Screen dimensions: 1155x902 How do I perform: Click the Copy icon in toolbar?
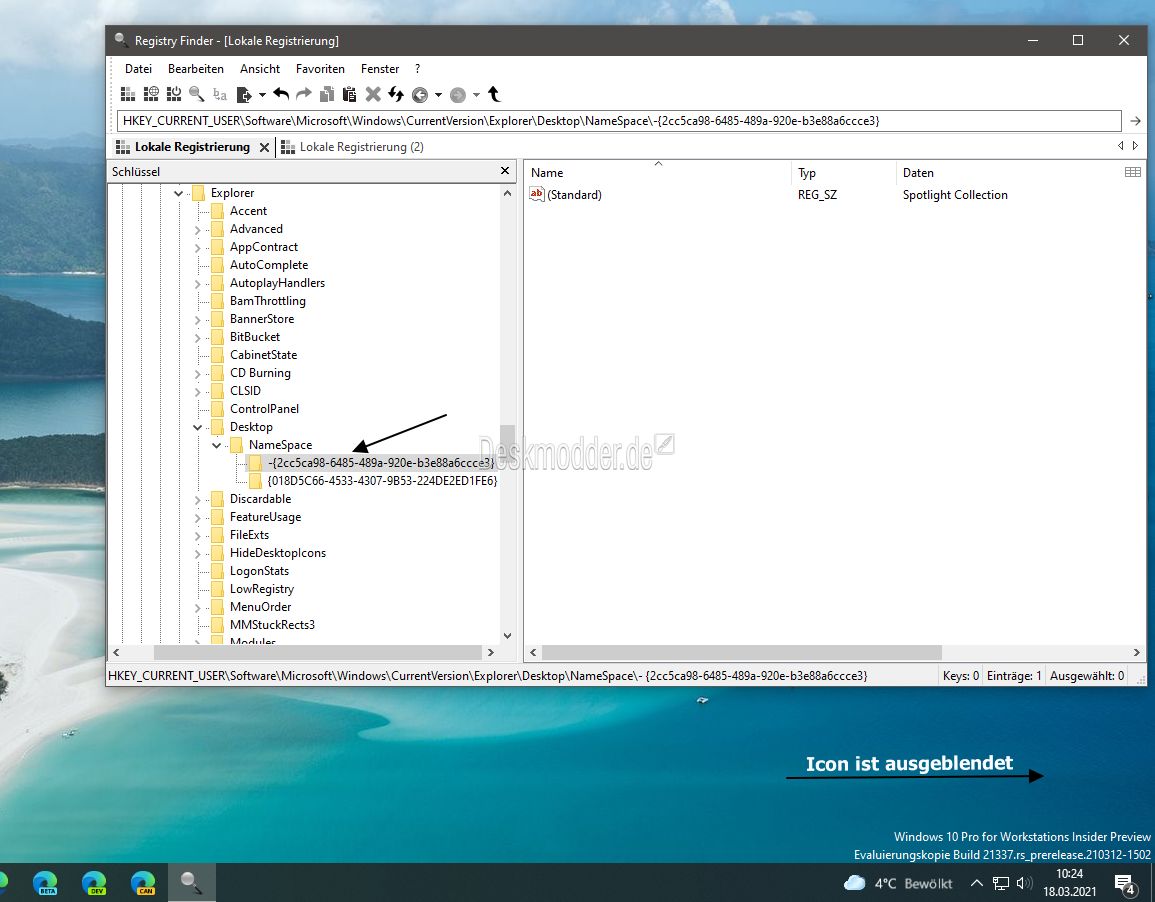pyautogui.click(x=327, y=94)
